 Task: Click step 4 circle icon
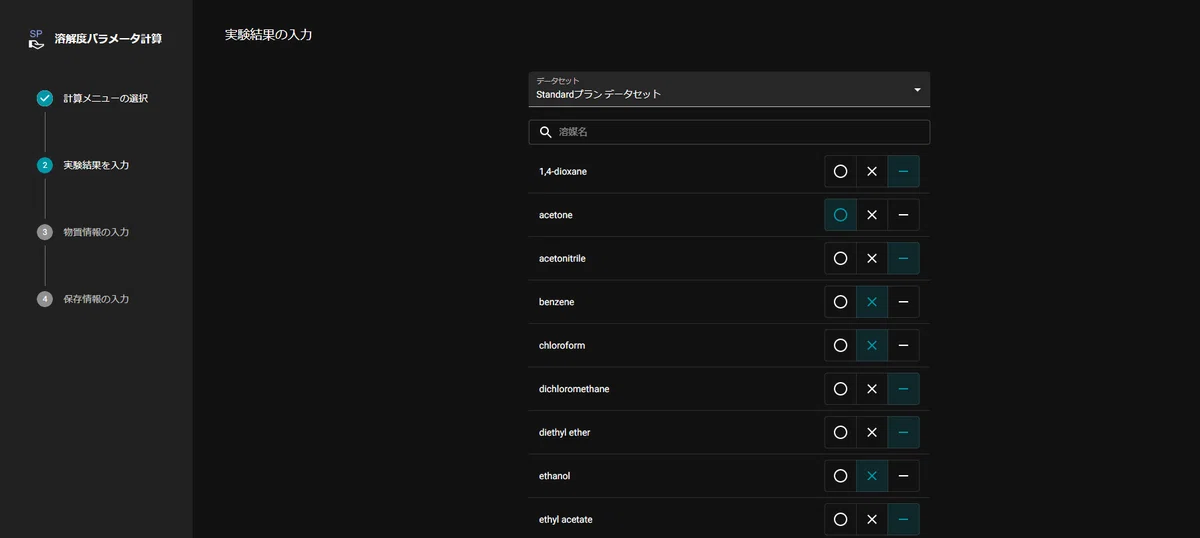(45, 299)
